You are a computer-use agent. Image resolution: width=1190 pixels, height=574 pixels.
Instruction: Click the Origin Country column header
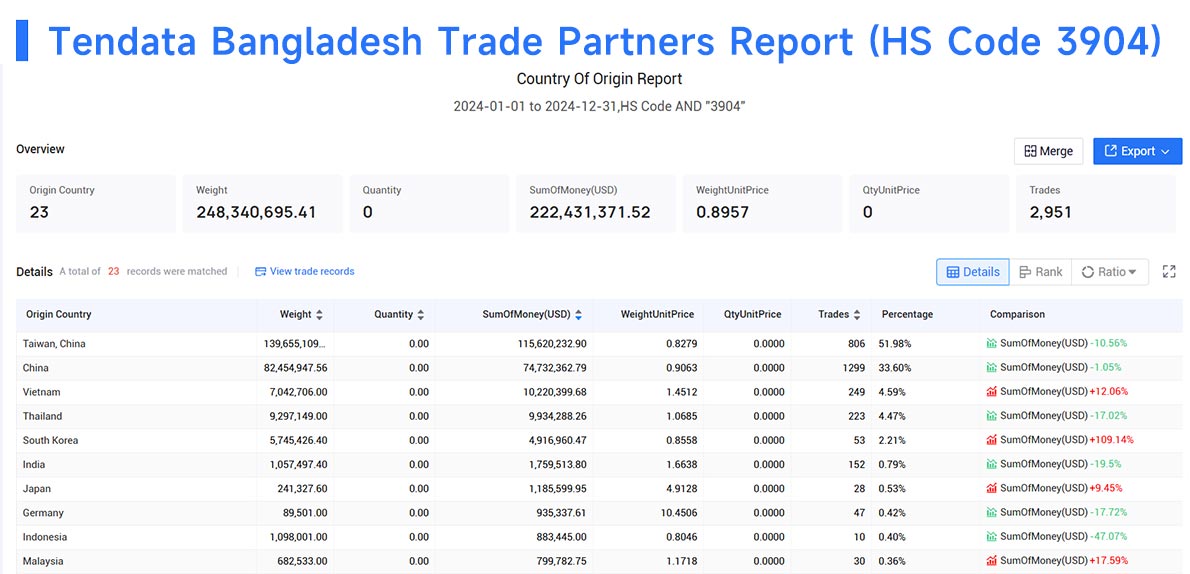point(58,314)
